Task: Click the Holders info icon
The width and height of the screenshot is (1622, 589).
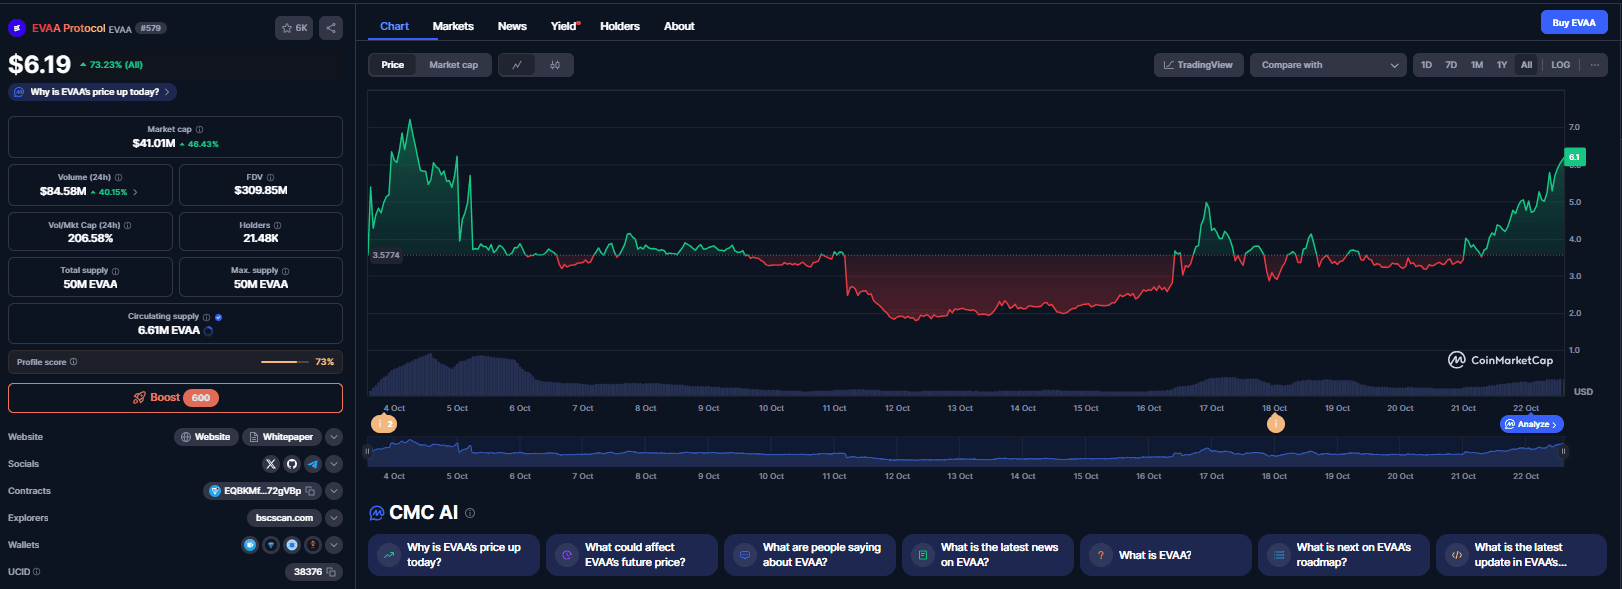Action: [277, 225]
